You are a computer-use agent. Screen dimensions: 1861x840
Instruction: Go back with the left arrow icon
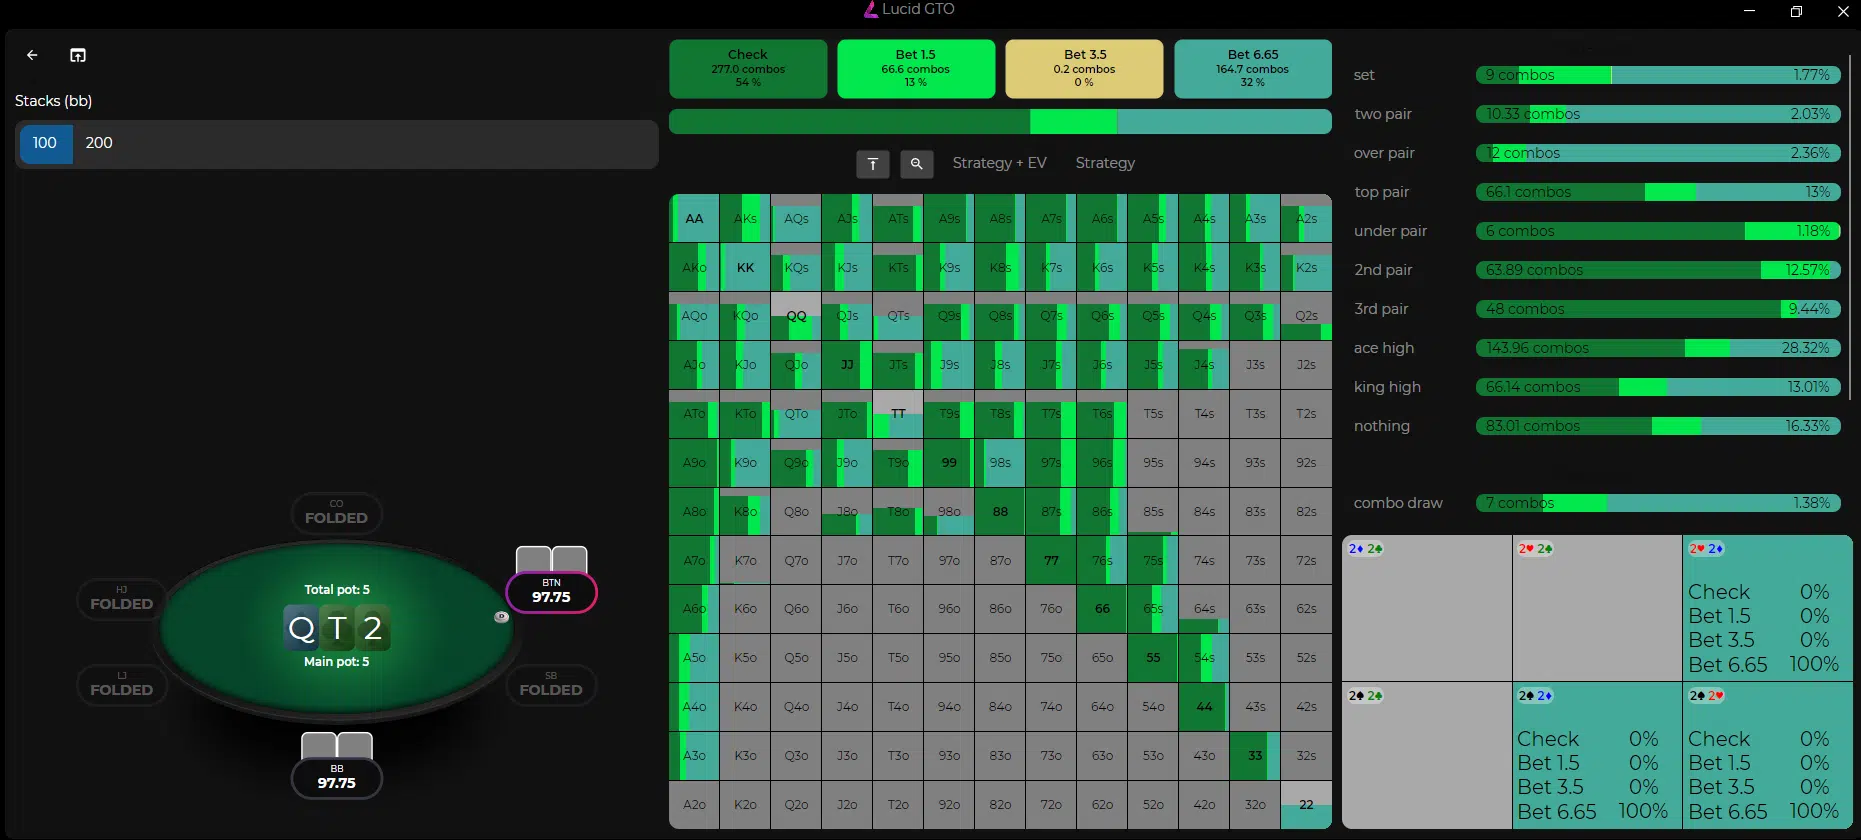(x=32, y=55)
